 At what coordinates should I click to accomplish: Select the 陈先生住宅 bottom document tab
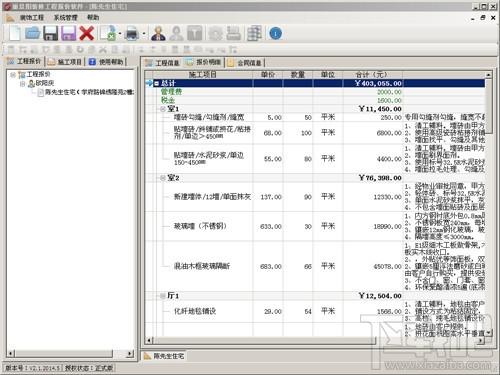point(164,356)
